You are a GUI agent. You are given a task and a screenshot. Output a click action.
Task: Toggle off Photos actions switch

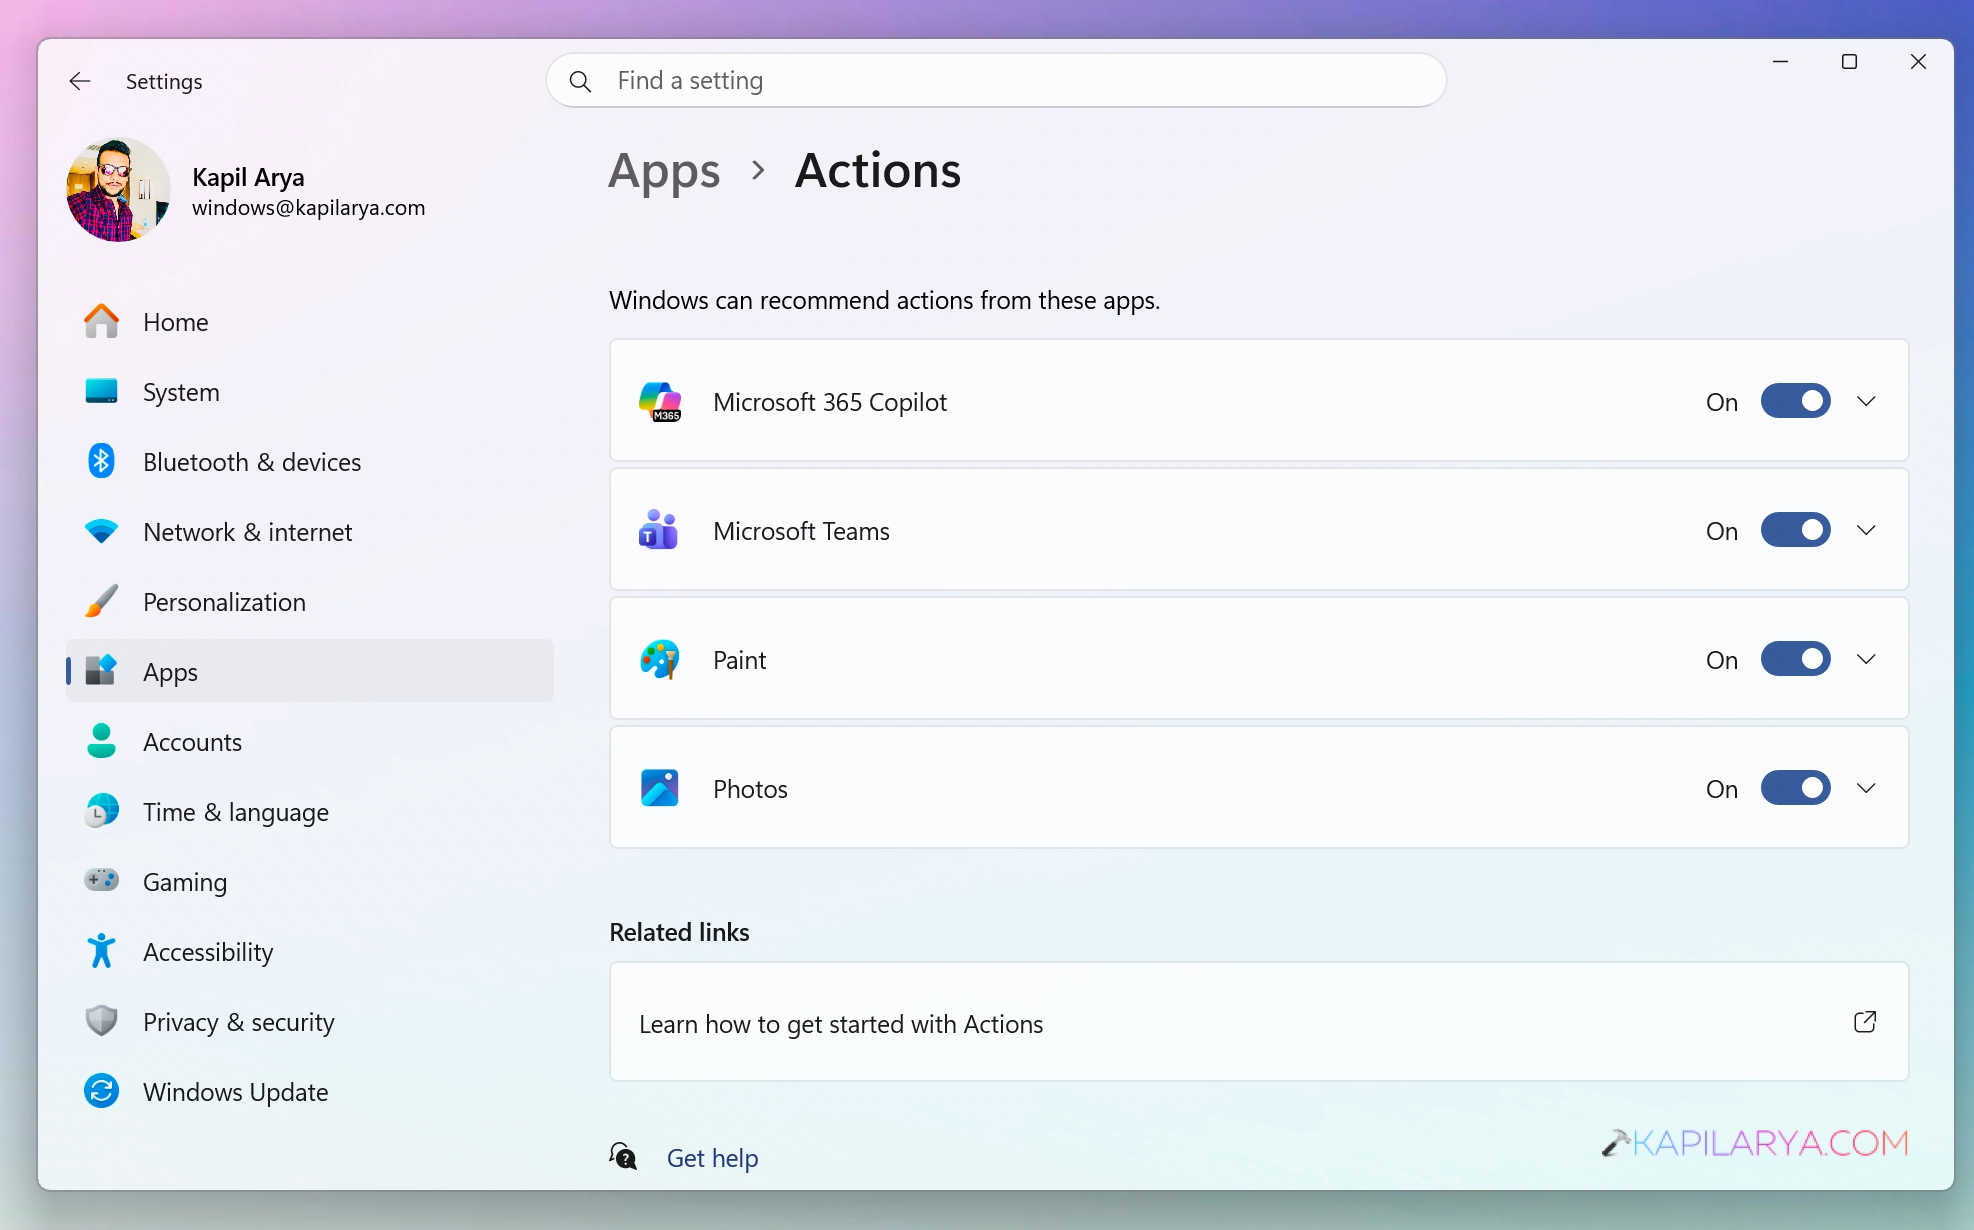pos(1796,788)
